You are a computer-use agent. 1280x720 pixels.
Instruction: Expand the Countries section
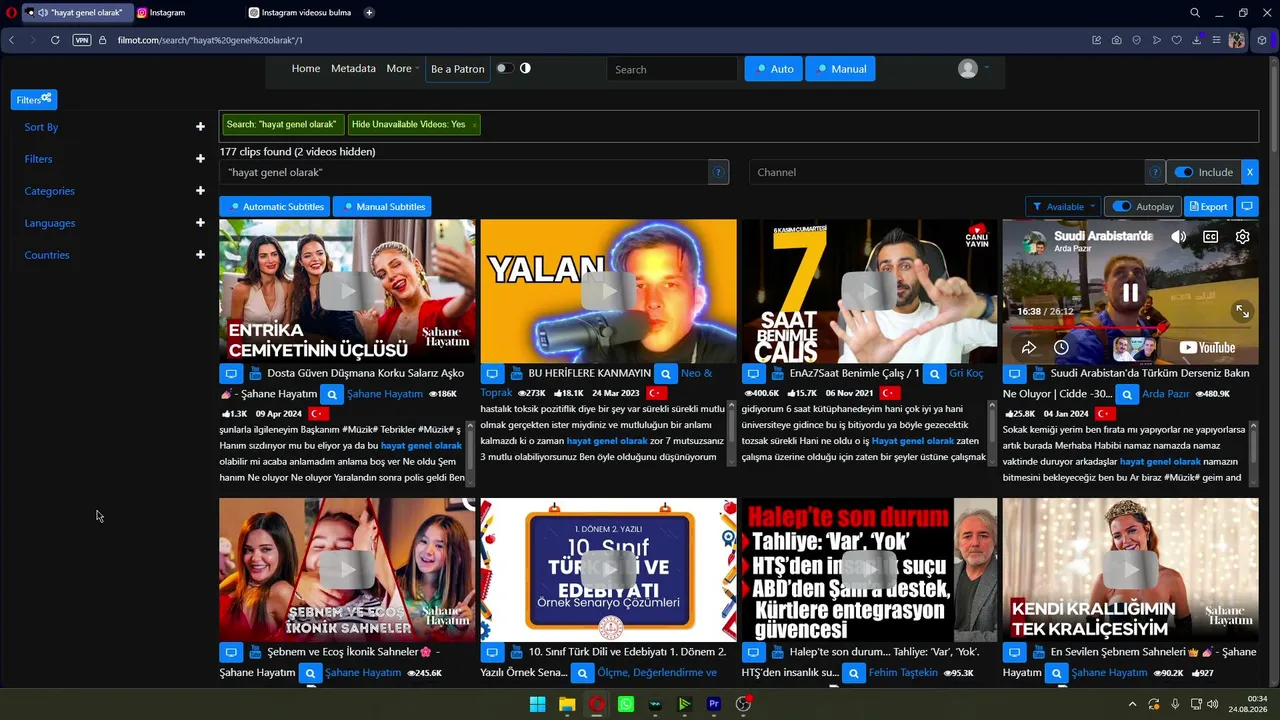(x=200, y=255)
